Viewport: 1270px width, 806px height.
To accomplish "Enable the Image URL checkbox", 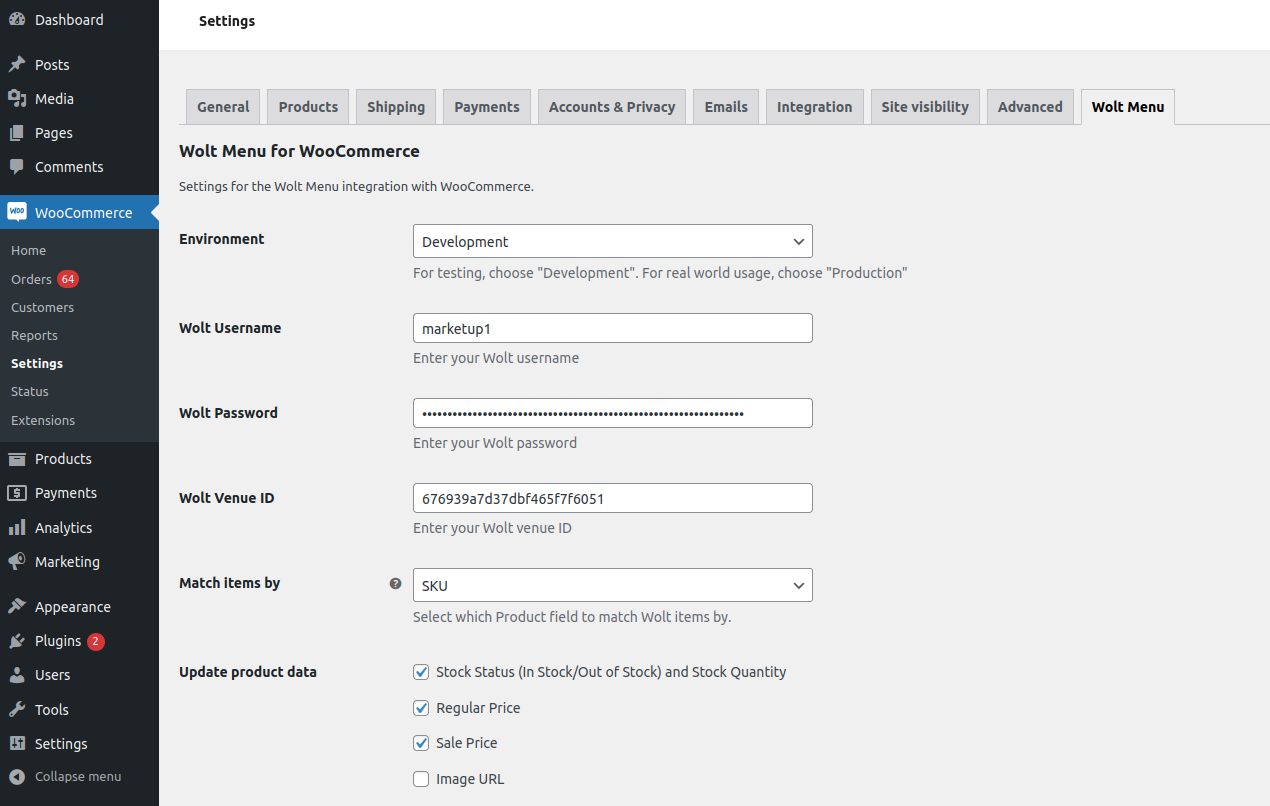I will [x=421, y=779].
